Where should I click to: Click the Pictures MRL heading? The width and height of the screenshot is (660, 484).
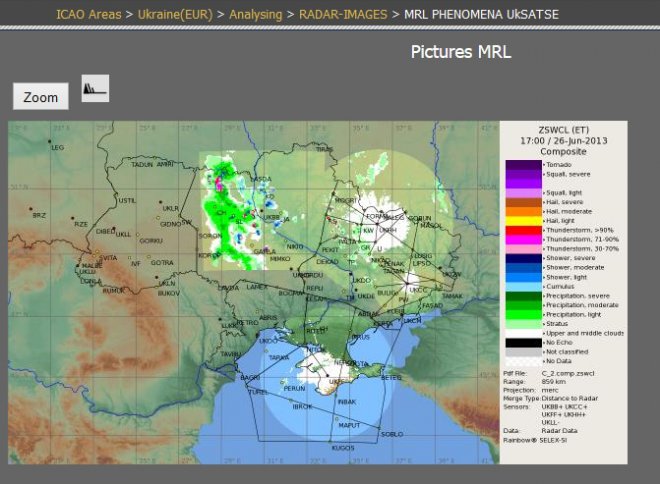(461, 52)
